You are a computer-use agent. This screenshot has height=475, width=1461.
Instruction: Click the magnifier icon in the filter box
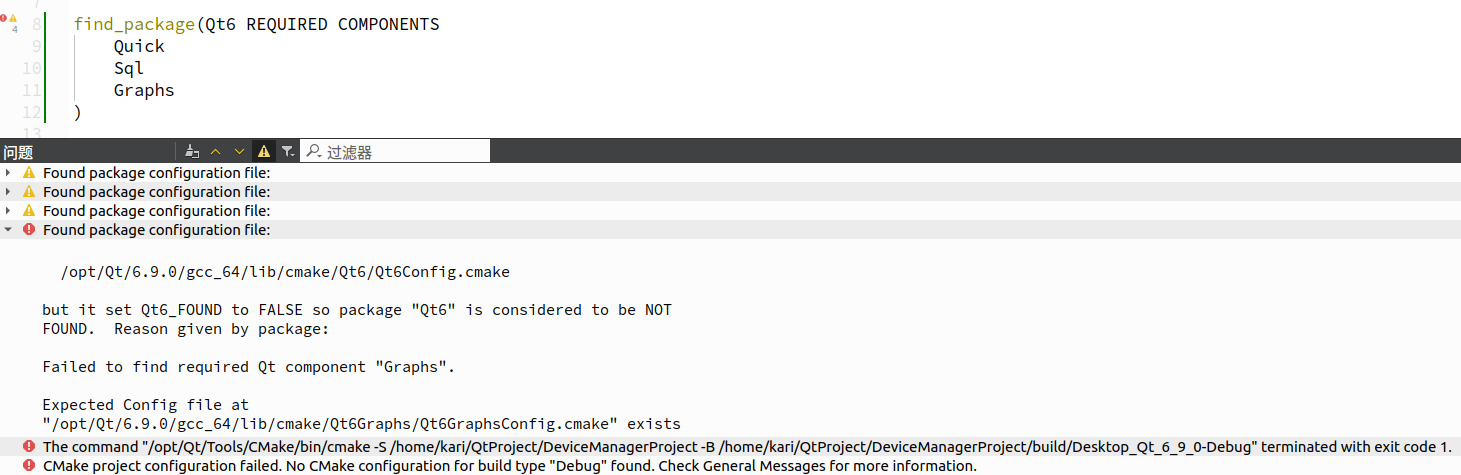[314, 151]
